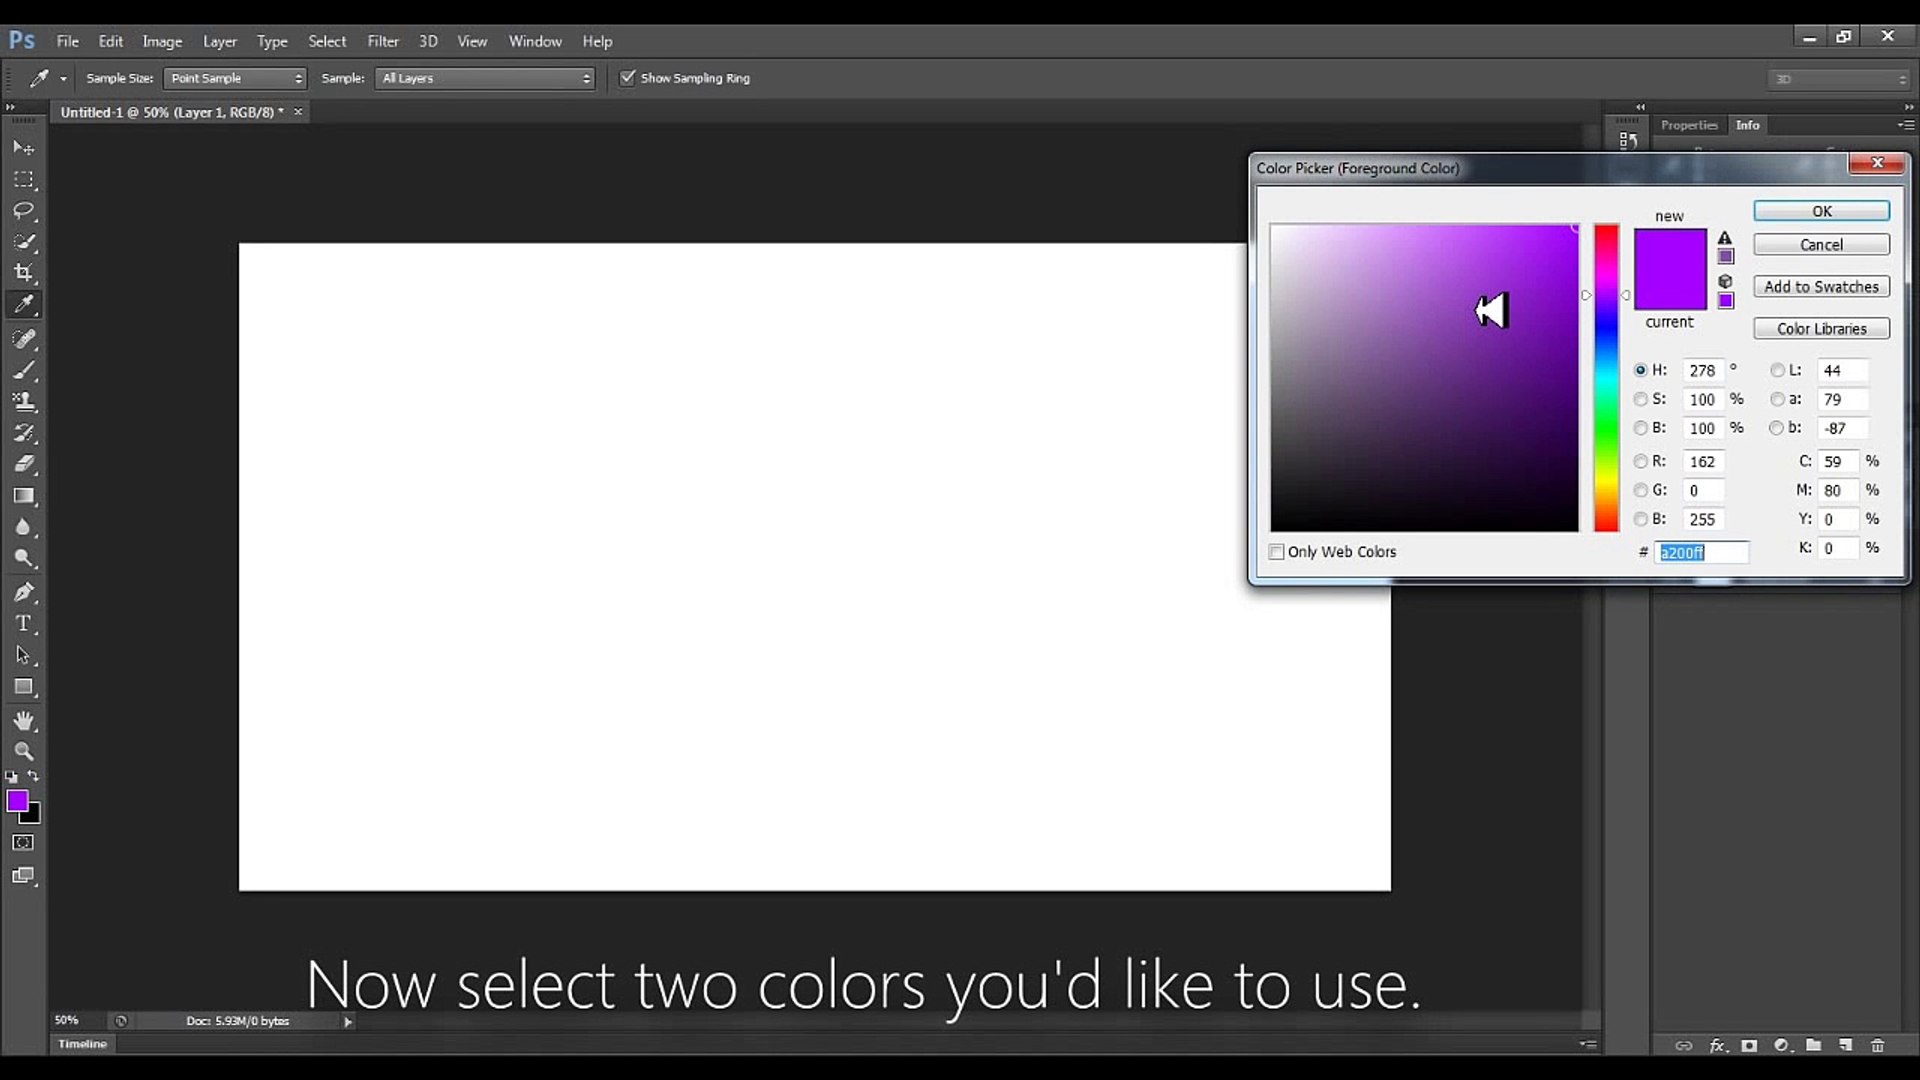Click the foreground color swatch in the toolbar

point(17,801)
